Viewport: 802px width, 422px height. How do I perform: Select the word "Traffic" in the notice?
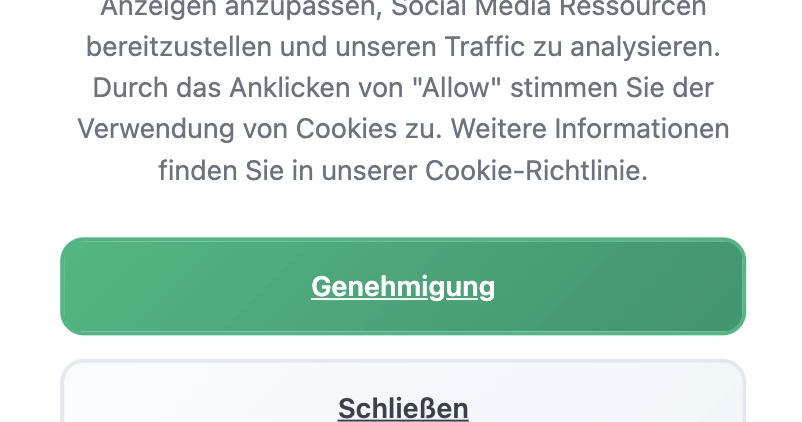[x=485, y=47]
